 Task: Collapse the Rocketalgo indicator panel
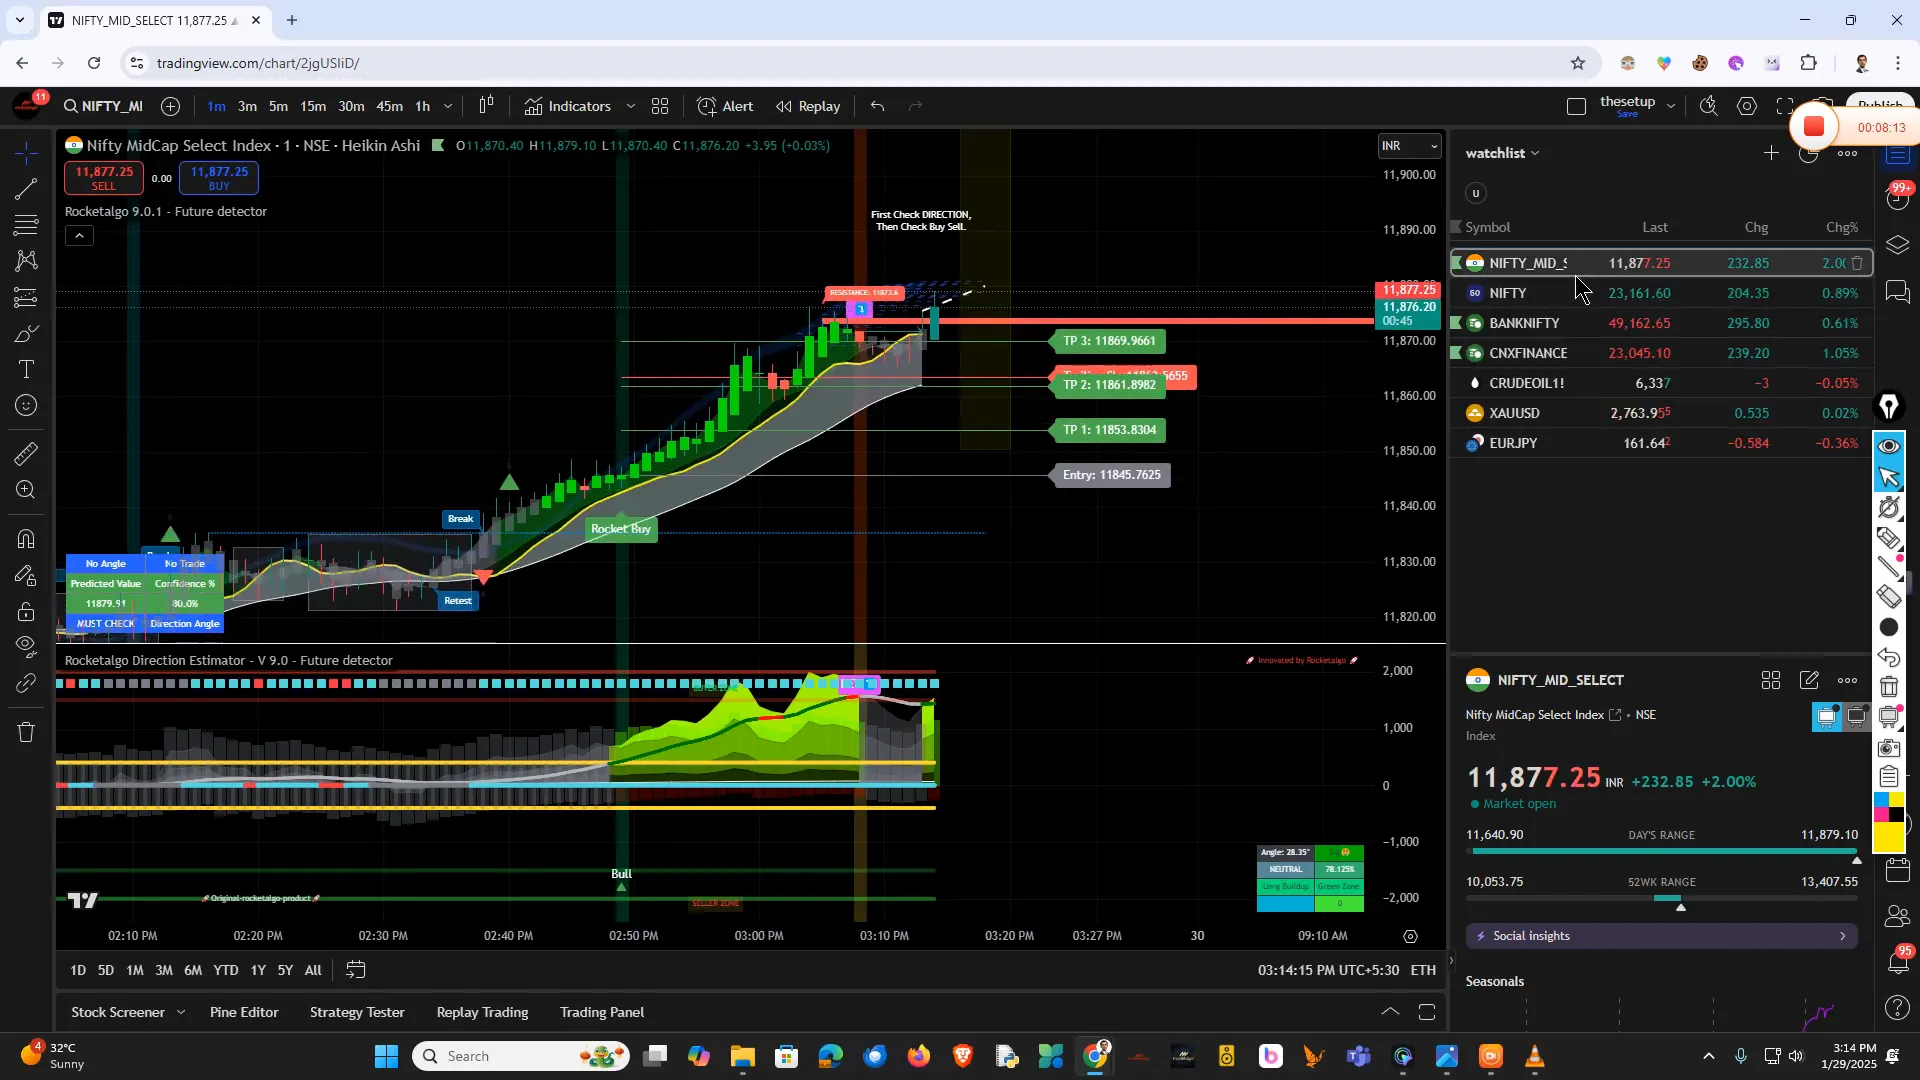[x=79, y=235]
